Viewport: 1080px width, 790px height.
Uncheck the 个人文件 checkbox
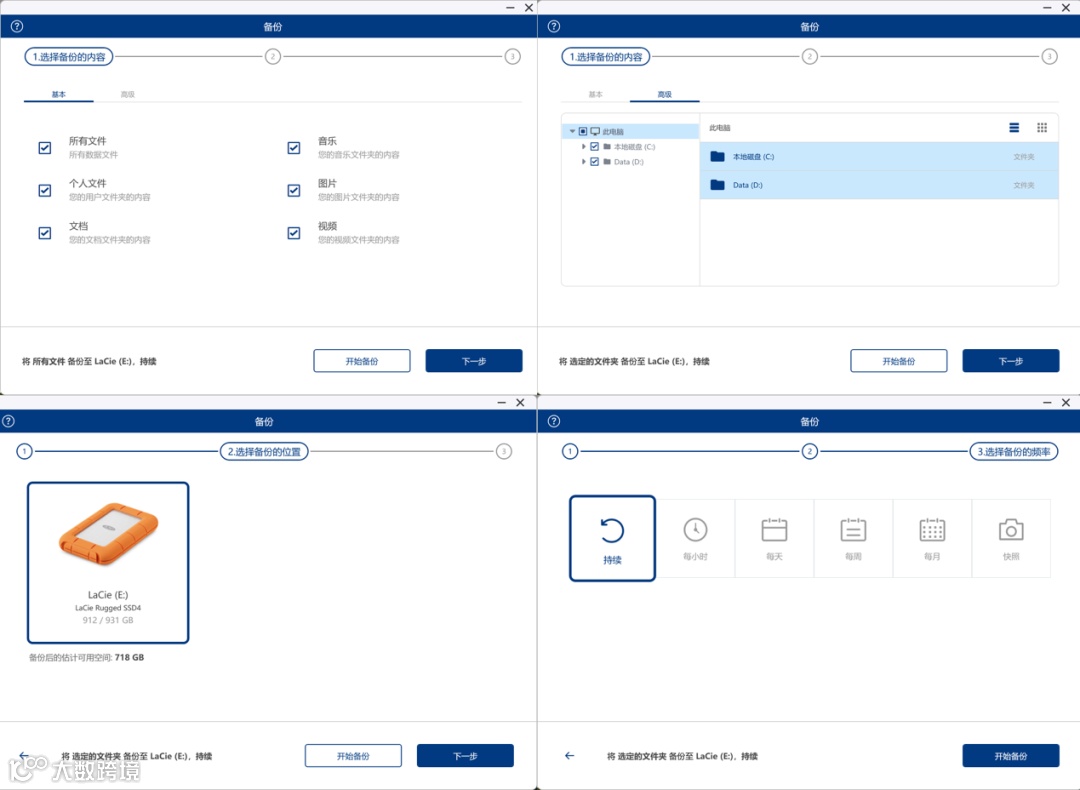click(x=45, y=190)
